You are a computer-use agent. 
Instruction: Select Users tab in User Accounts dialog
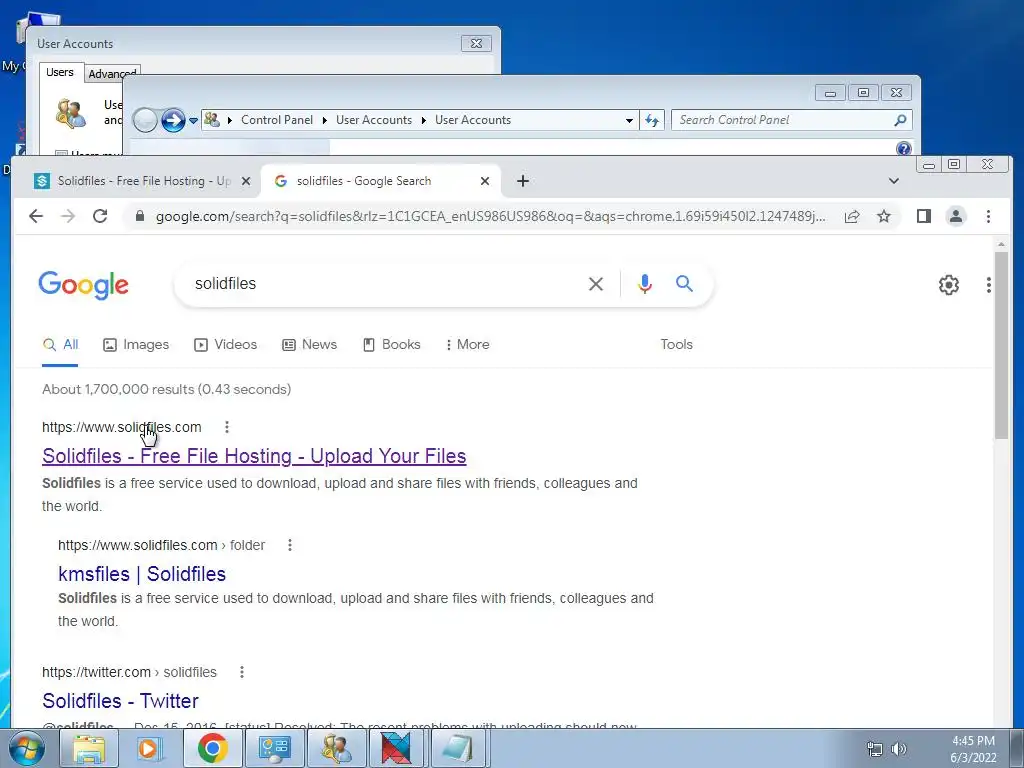59,72
